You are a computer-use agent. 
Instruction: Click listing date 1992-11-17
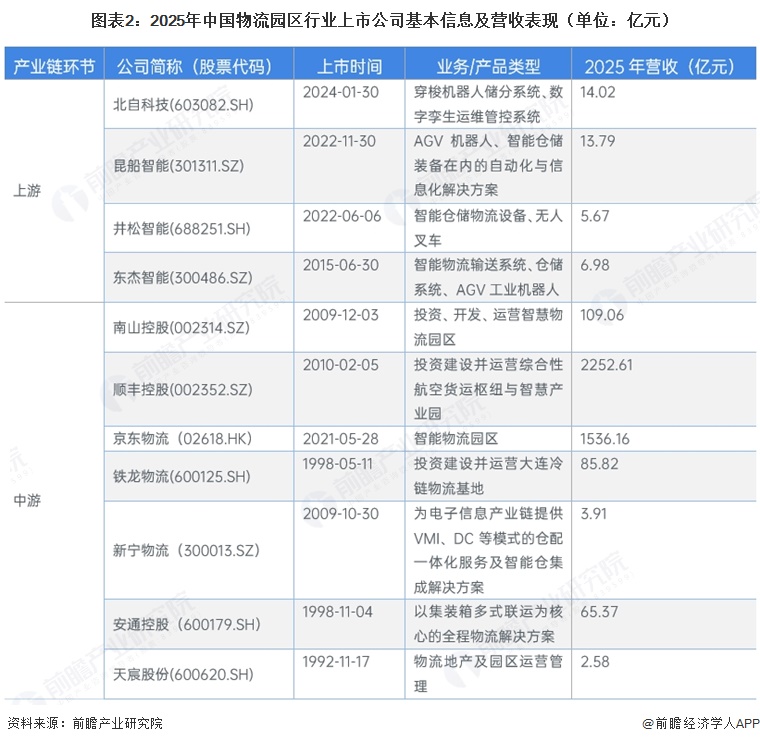336,662
